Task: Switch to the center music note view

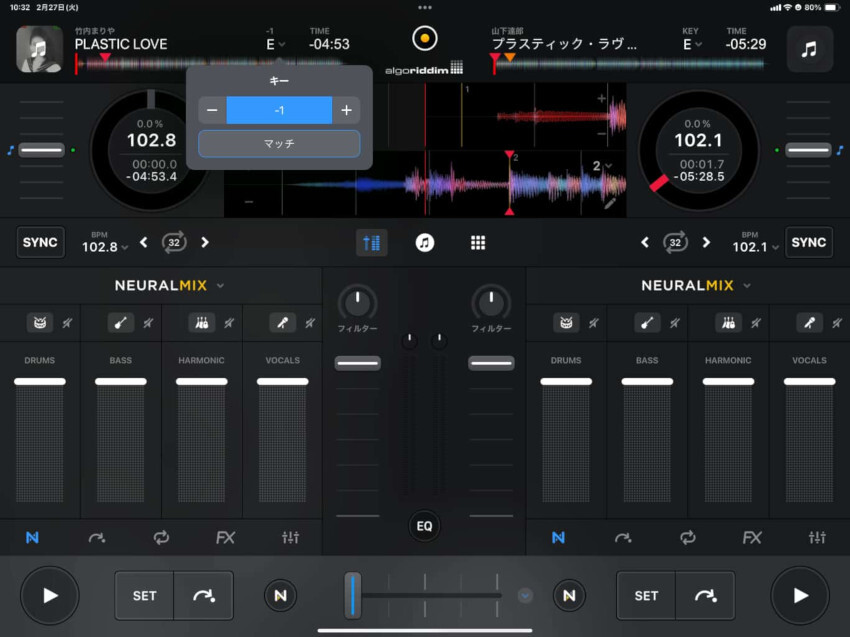Action: (425, 243)
